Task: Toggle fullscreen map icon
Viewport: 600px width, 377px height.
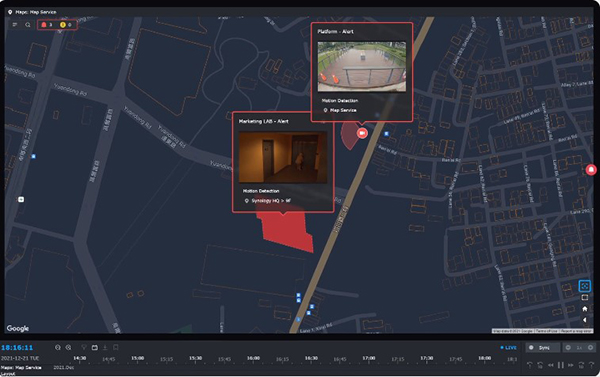Action: pos(584,297)
